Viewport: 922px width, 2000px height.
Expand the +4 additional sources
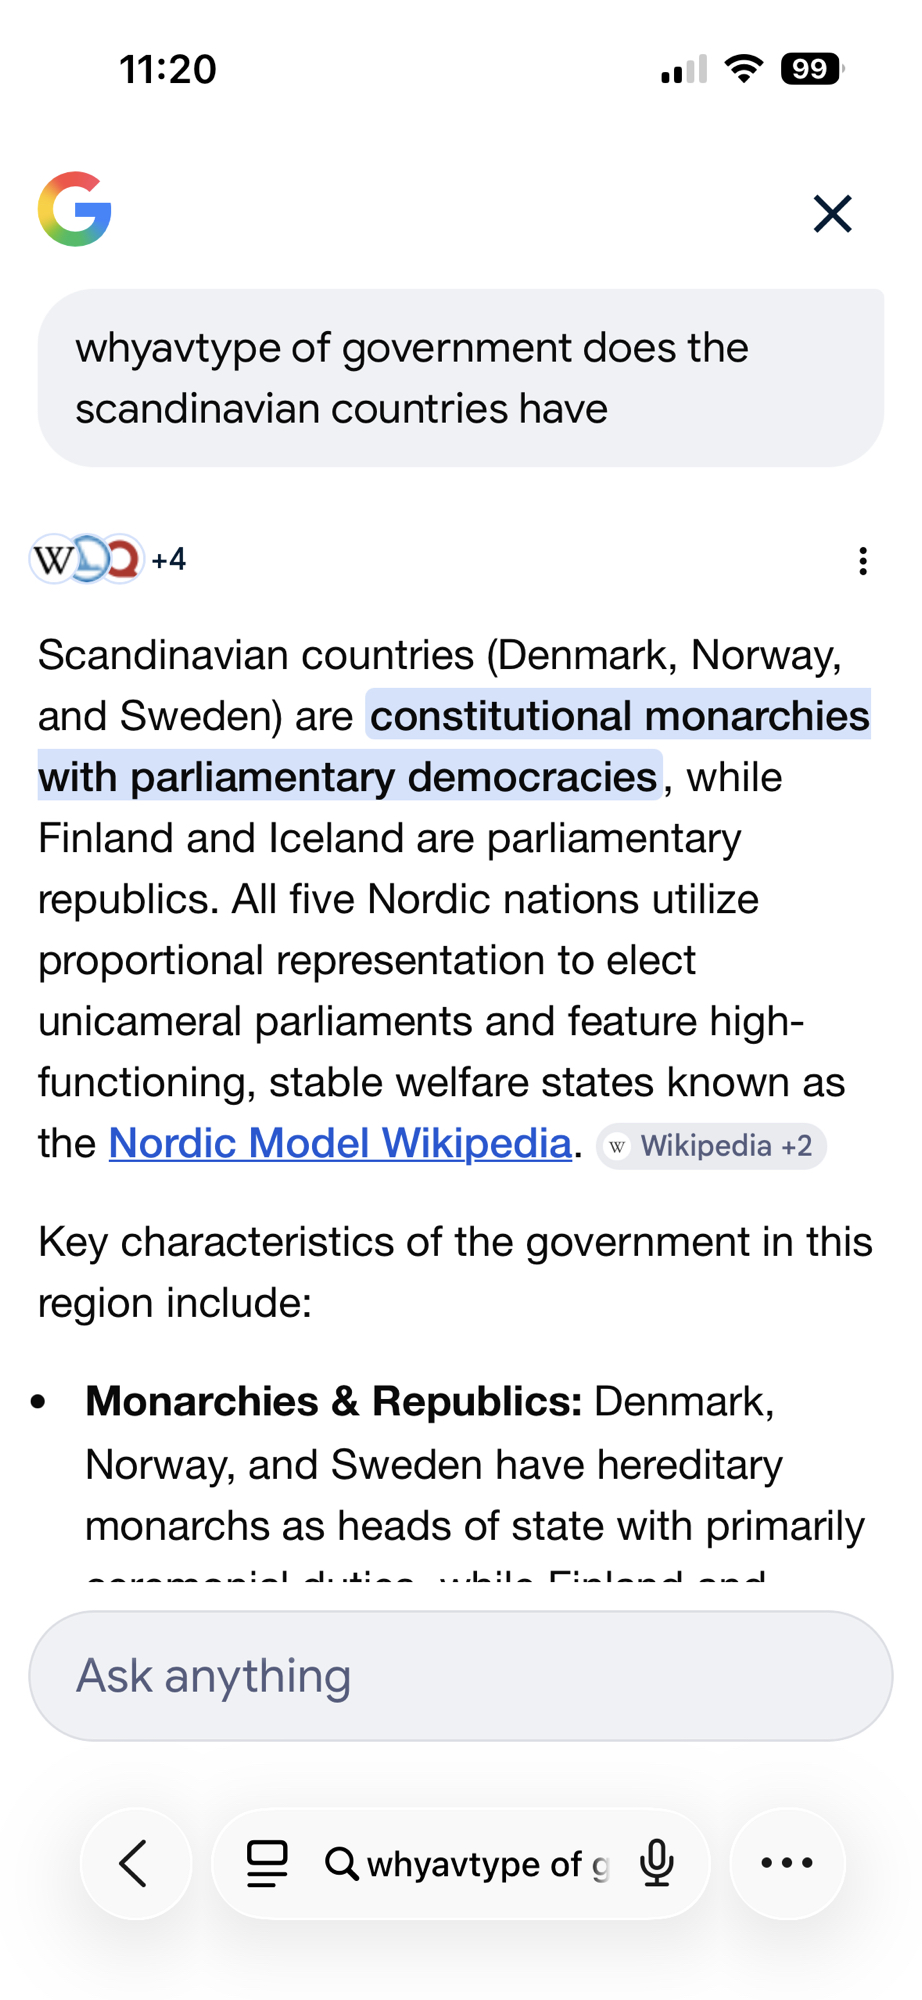(x=169, y=559)
